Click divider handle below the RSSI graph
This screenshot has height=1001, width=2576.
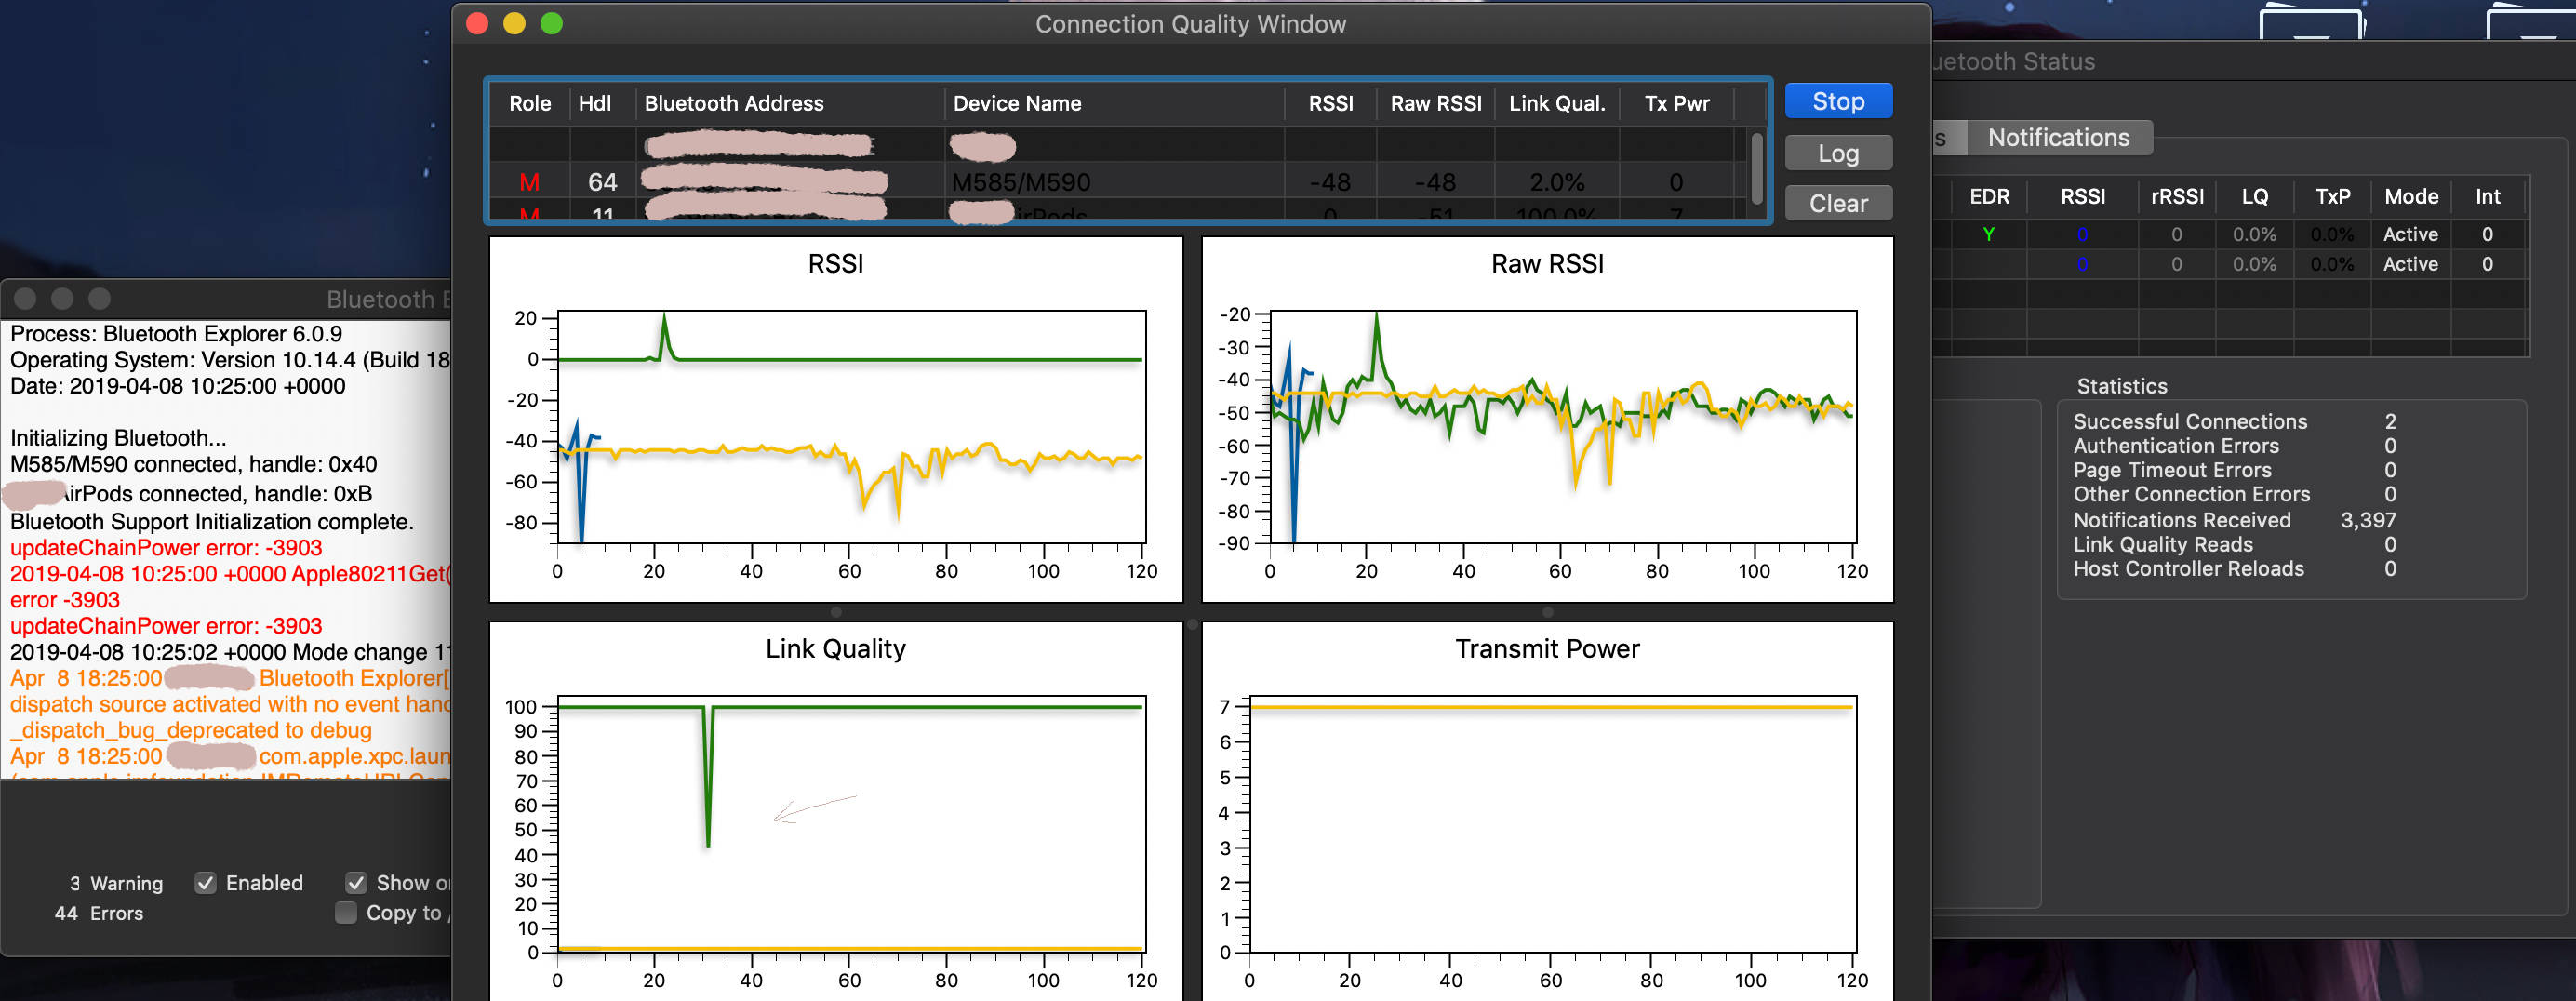[836, 612]
